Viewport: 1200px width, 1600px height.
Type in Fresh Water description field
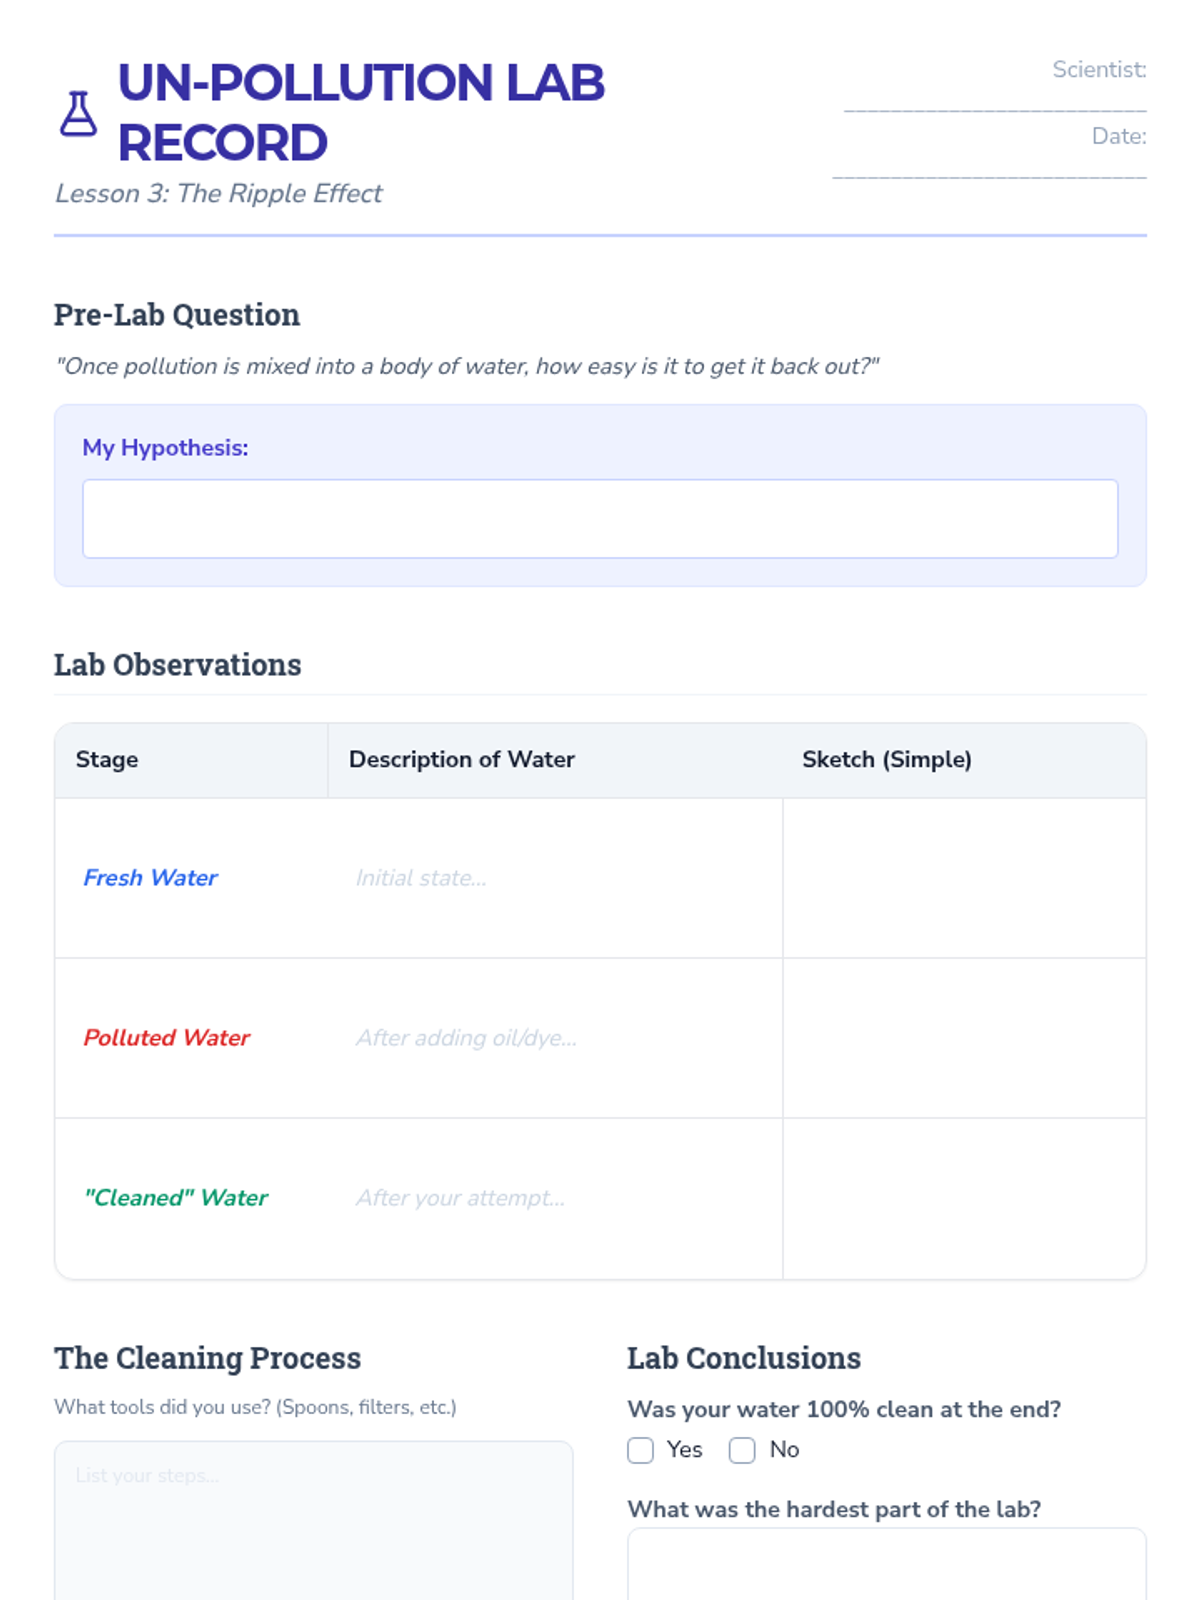pos(555,878)
